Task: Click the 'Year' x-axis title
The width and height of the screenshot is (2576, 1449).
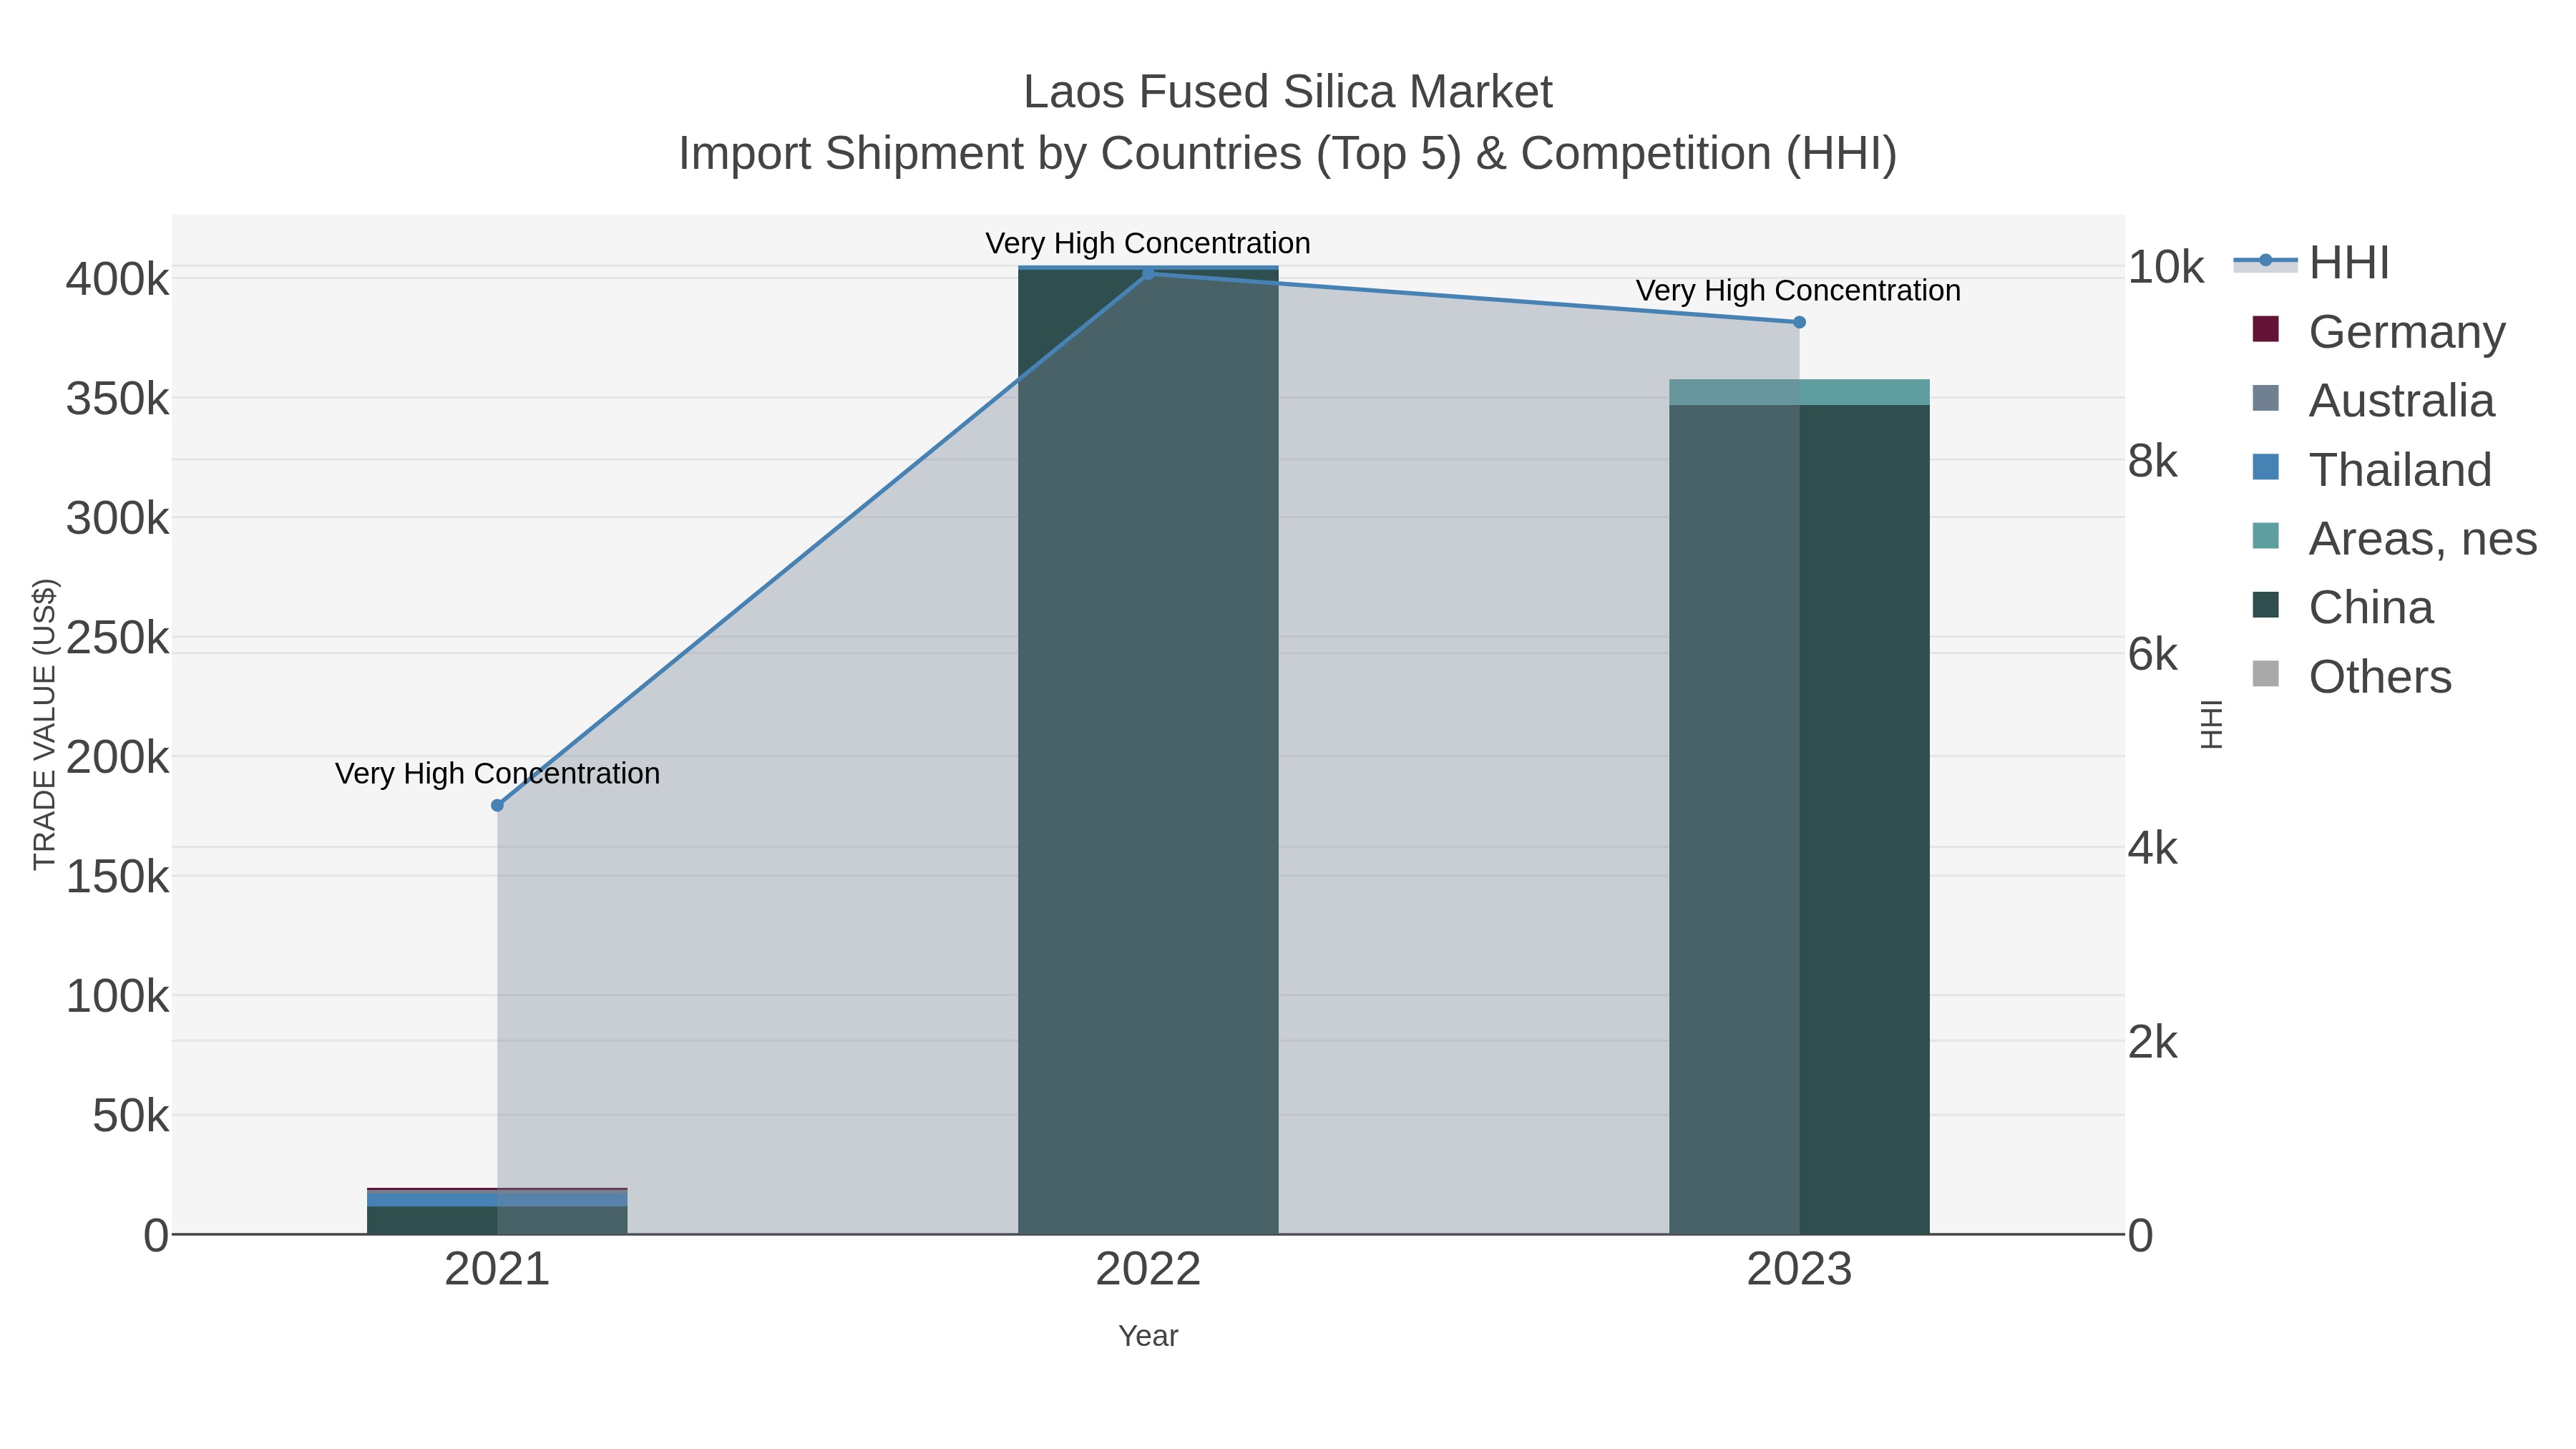Action: (x=1148, y=1336)
